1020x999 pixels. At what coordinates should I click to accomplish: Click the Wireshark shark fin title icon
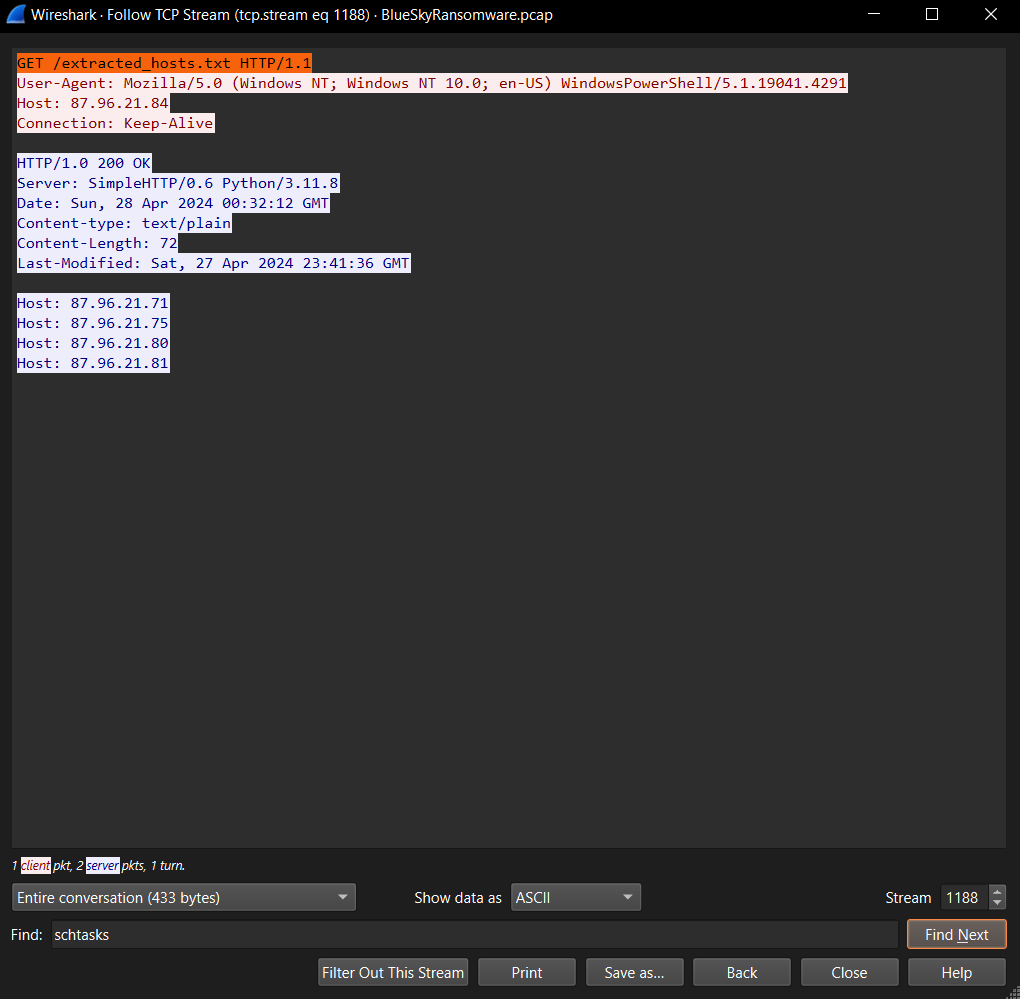[16, 14]
